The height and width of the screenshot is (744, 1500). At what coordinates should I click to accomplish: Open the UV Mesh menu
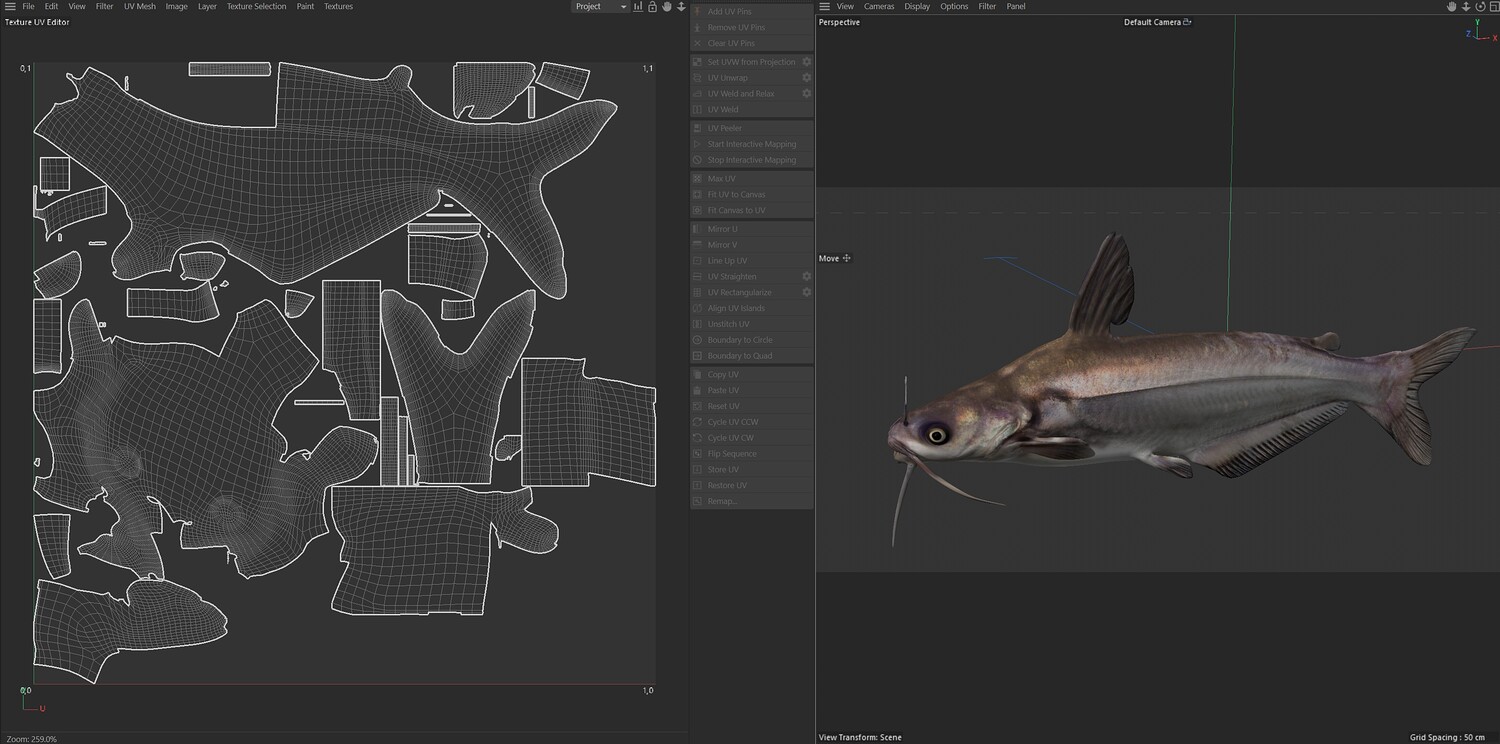(x=139, y=7)
